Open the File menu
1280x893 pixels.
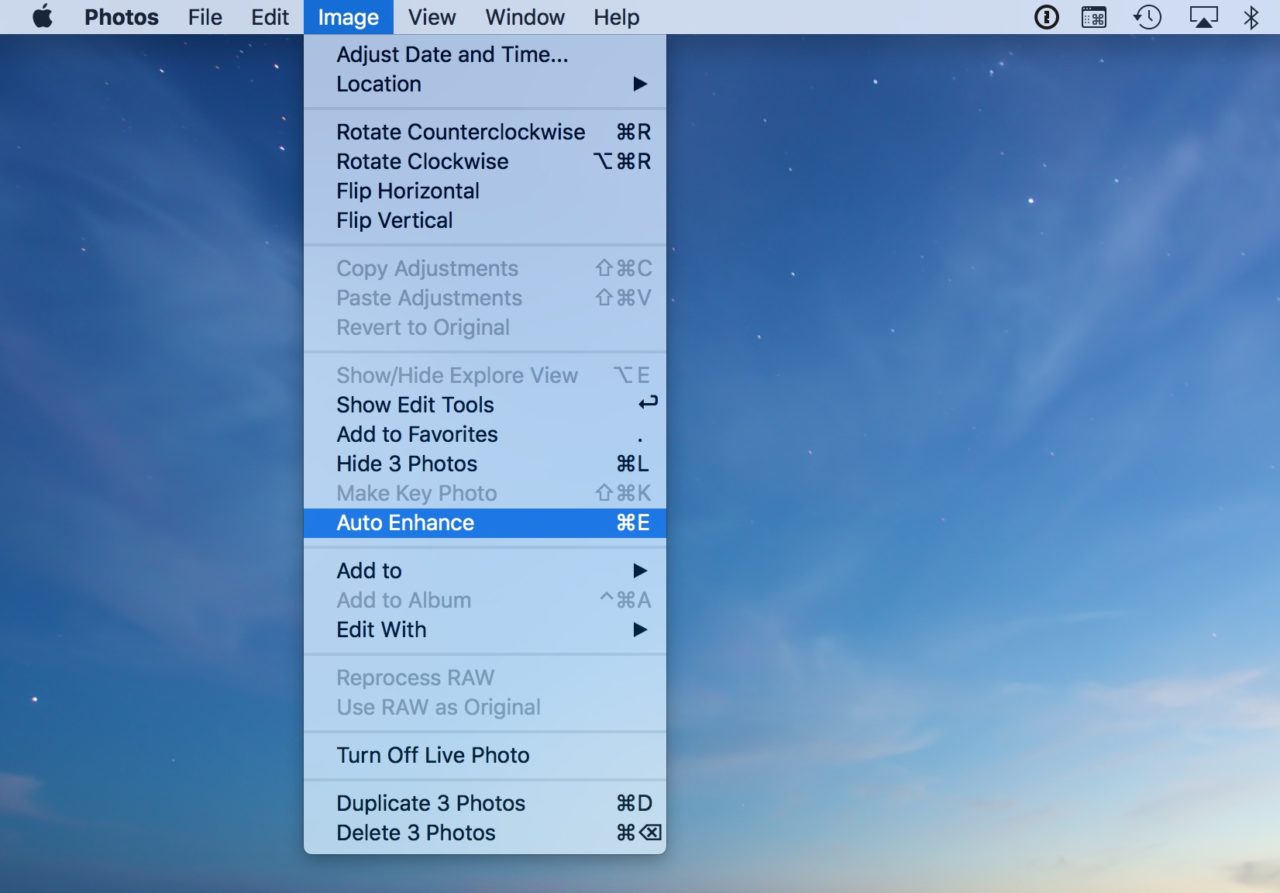[205, 17]
